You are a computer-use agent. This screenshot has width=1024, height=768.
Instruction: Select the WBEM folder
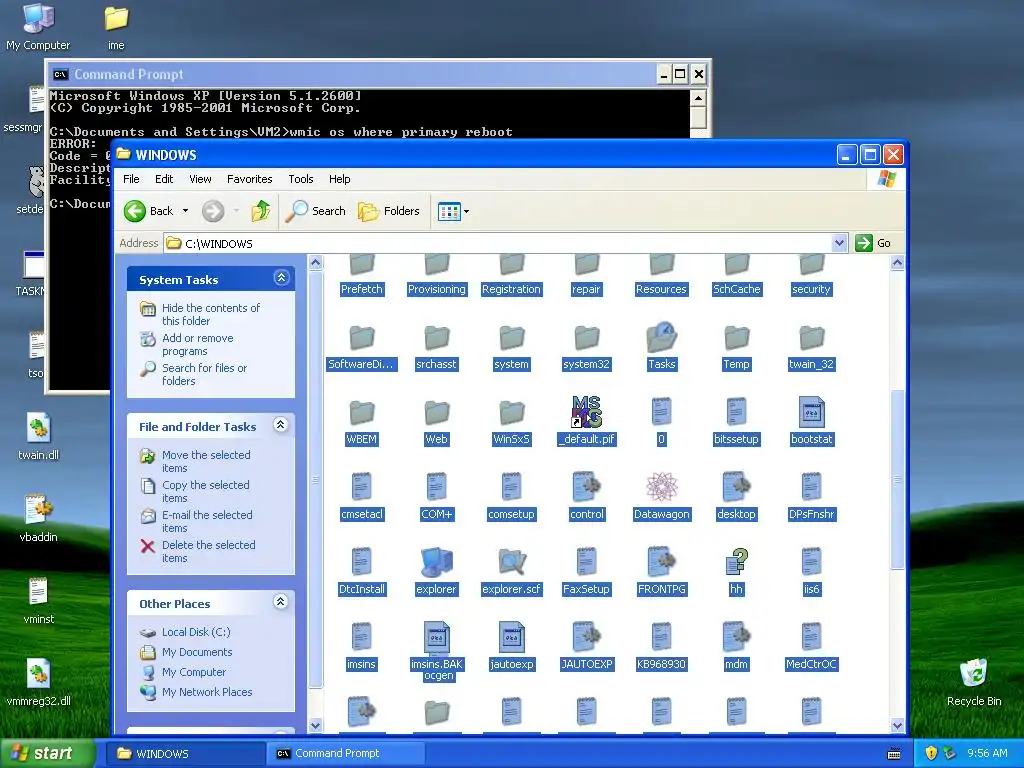click(362, 413)
